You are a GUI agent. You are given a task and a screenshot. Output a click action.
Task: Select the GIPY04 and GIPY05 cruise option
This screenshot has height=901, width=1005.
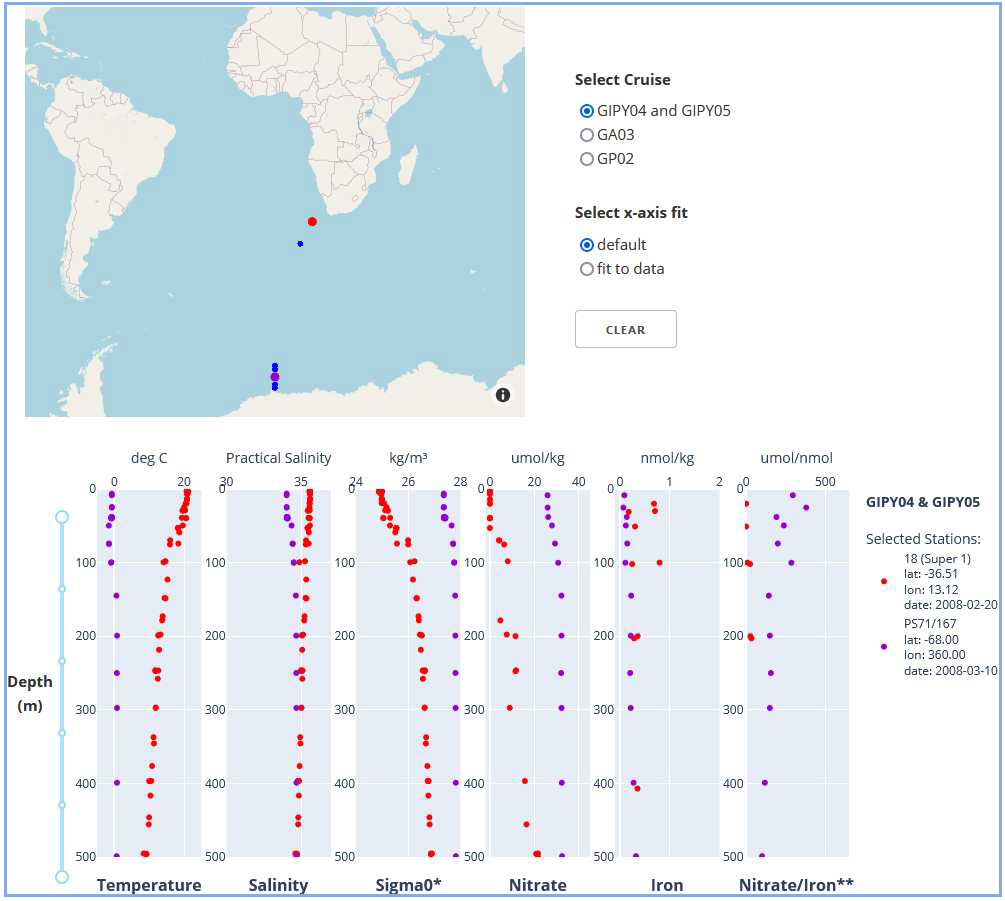[x=586, y=111]
